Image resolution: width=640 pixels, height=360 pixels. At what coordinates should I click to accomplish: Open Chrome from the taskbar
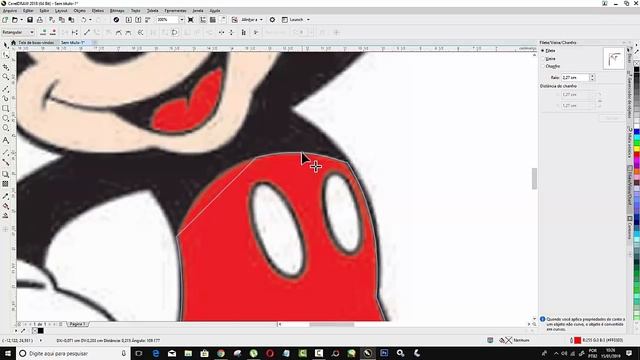221,353
